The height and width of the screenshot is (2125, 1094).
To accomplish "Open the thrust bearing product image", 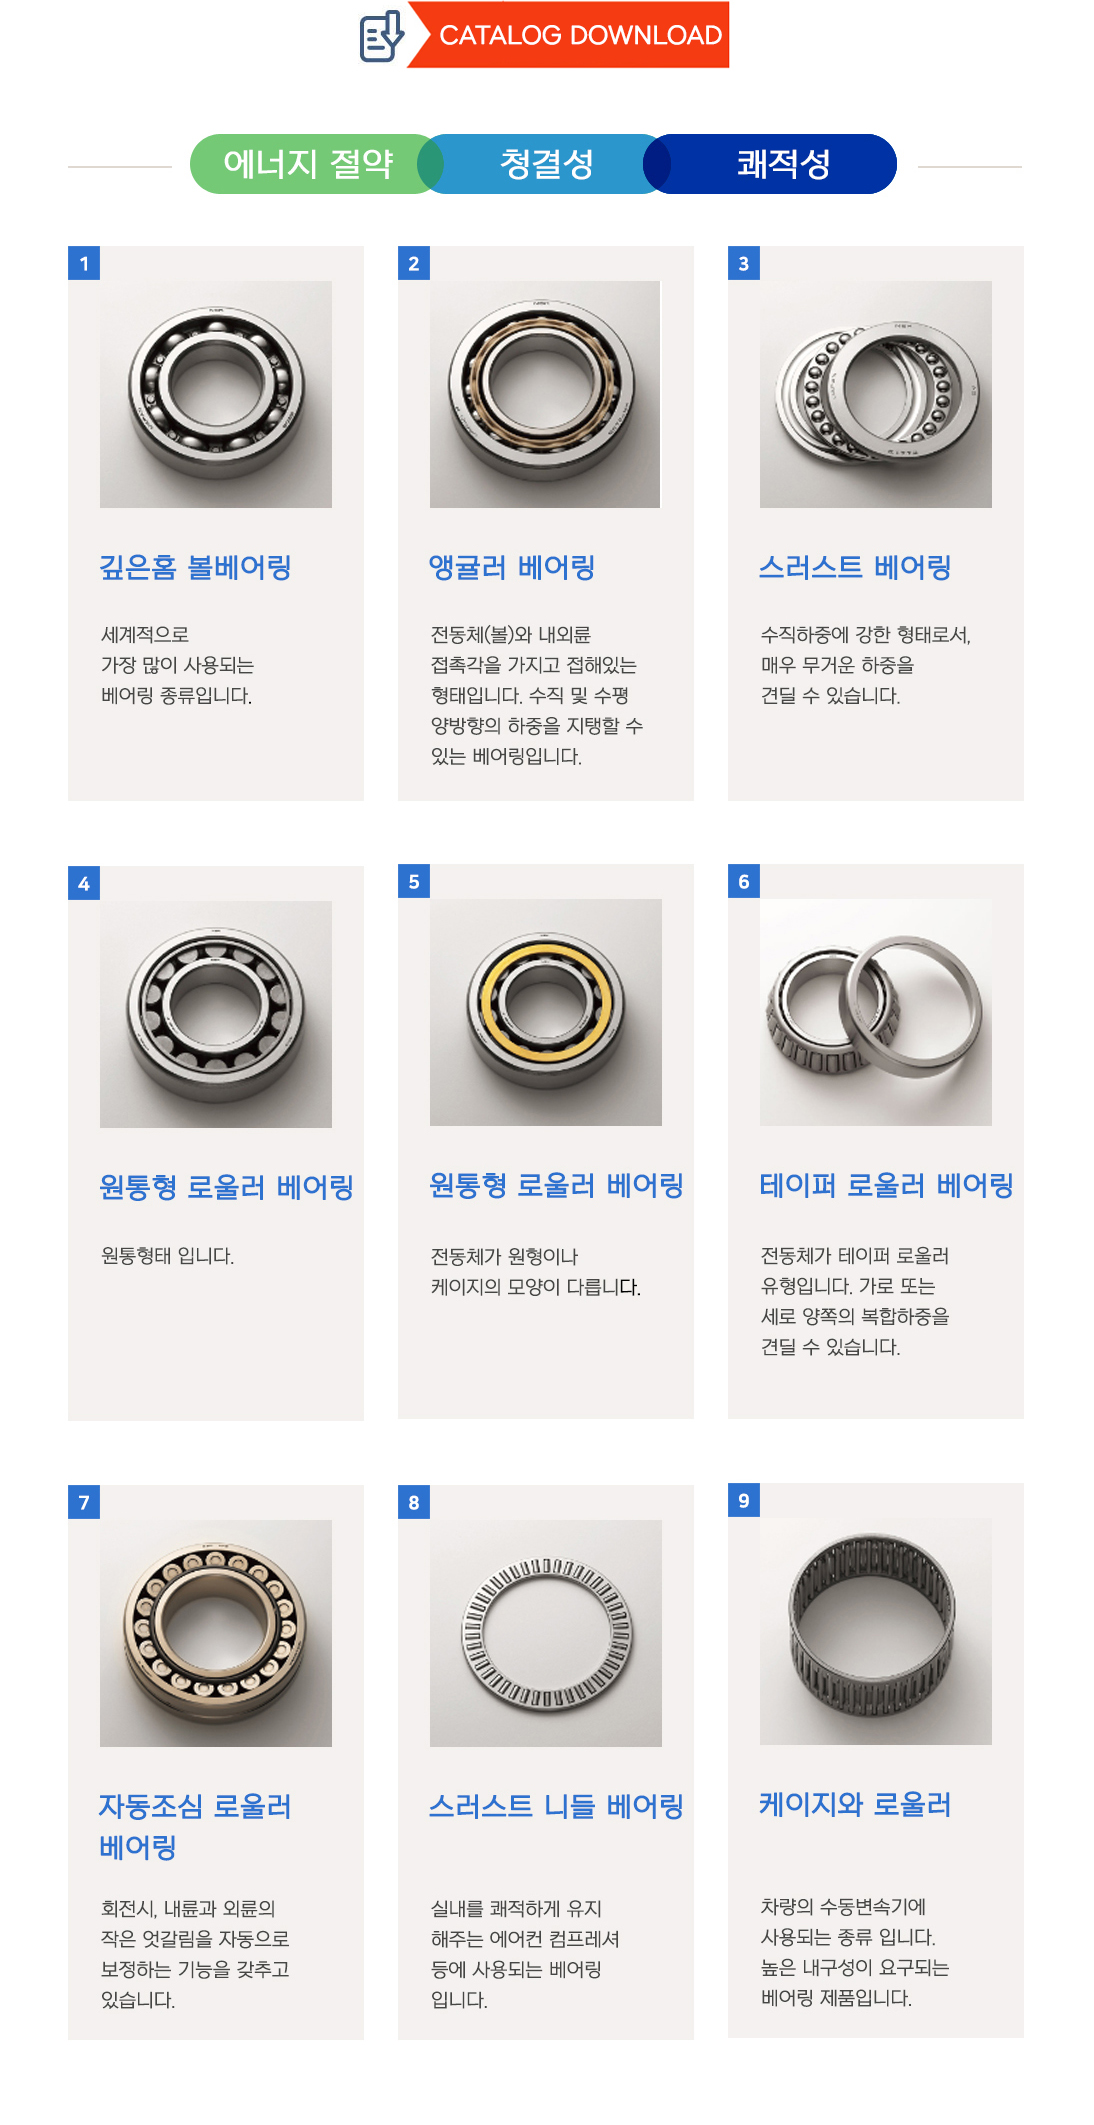I will coord(876,394).
